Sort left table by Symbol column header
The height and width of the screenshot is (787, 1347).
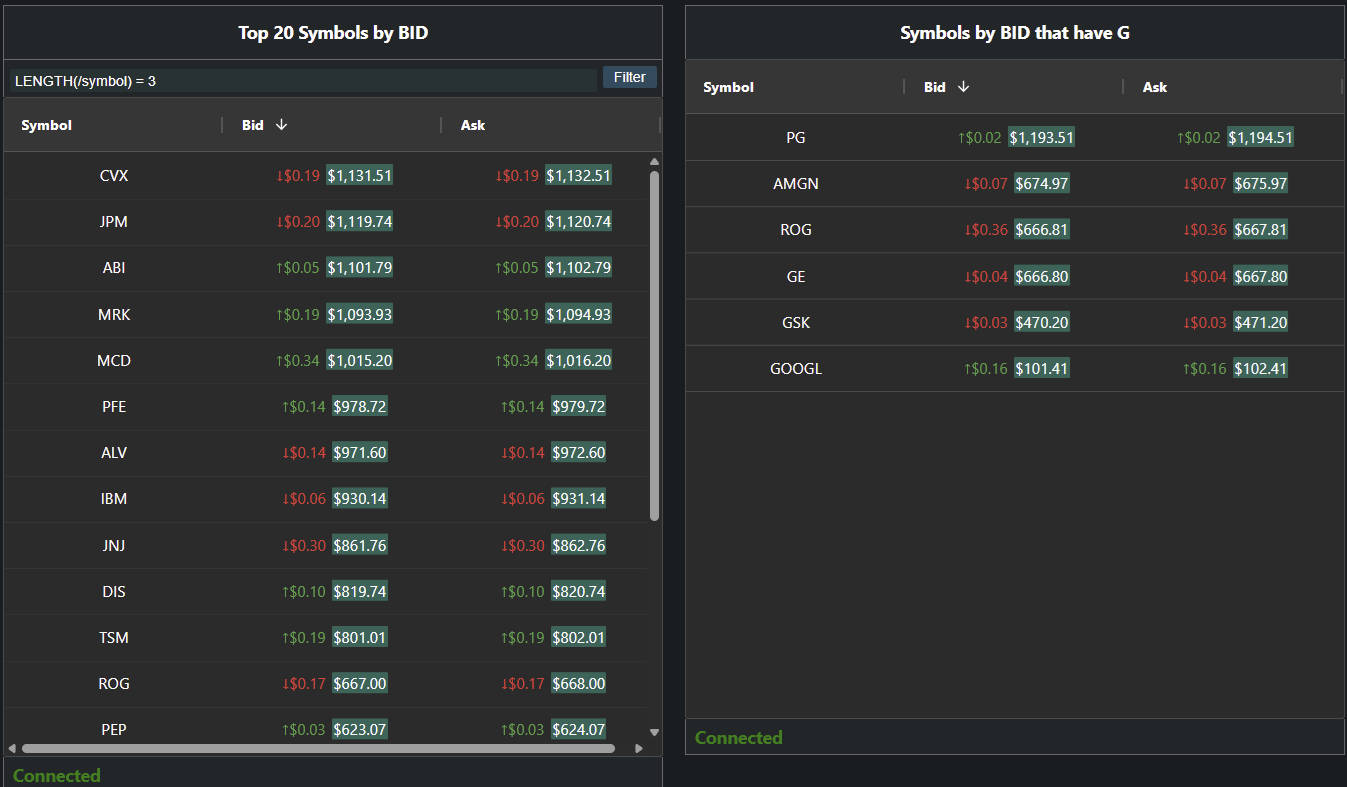(47, 125)
